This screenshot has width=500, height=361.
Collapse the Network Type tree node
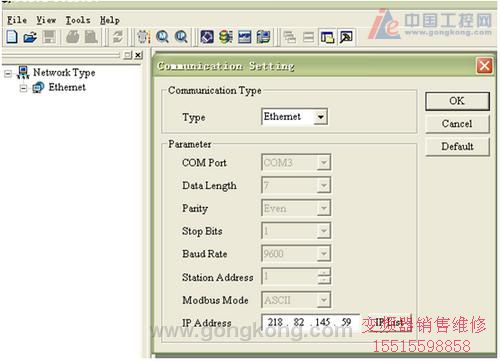(8, 74)
